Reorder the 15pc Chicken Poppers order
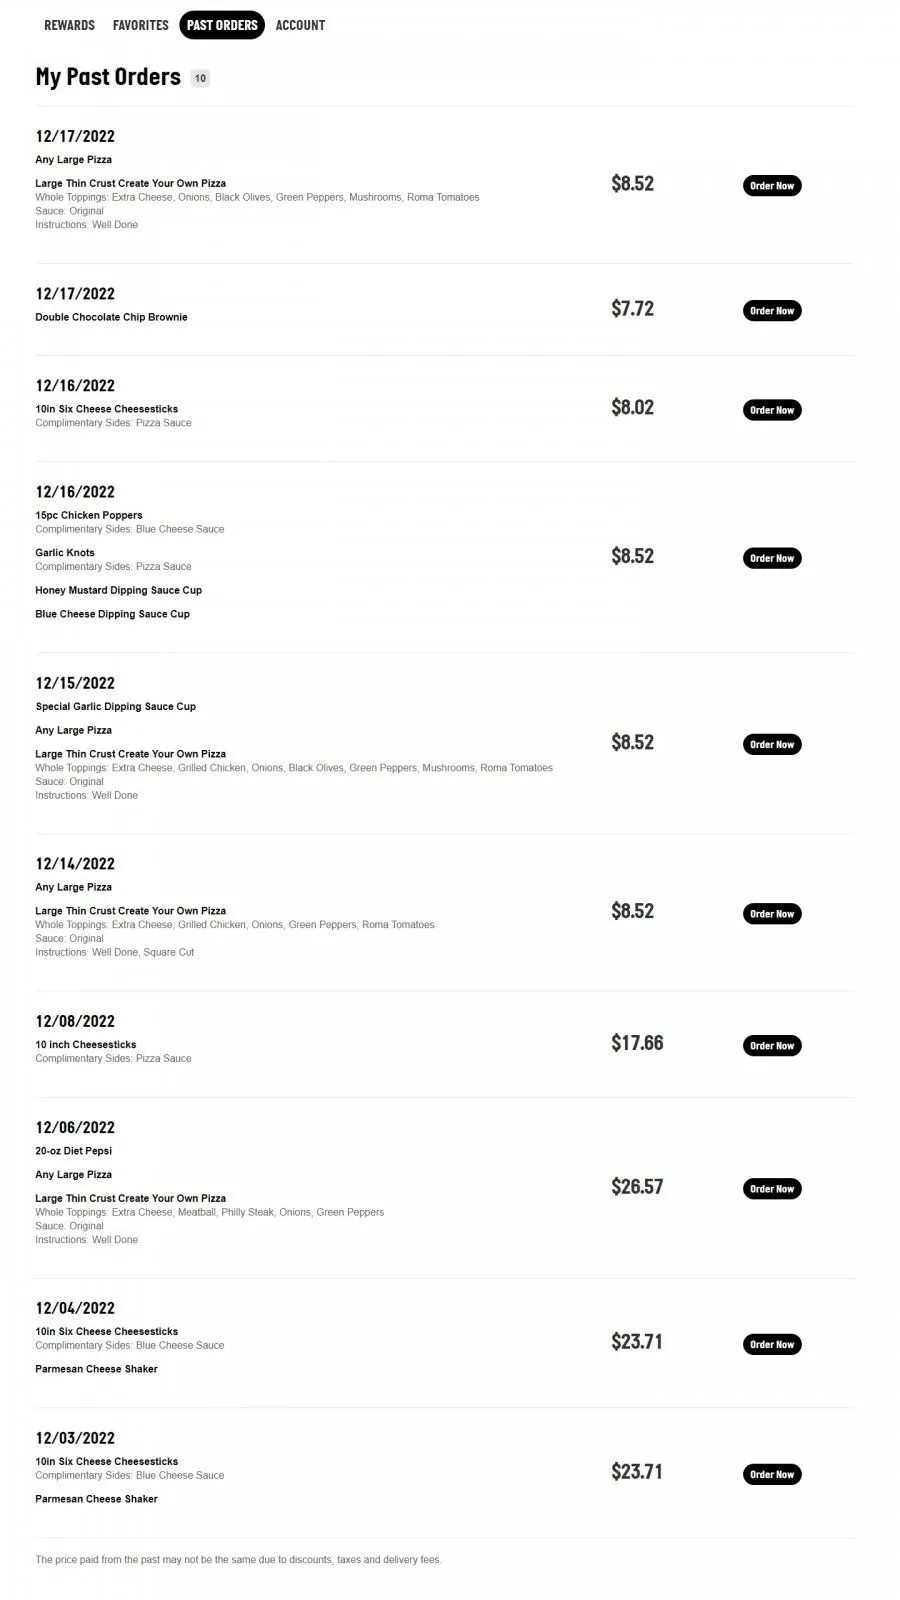Image resolution: width=900 pixels, height=1600 pixels. [772, 558]
